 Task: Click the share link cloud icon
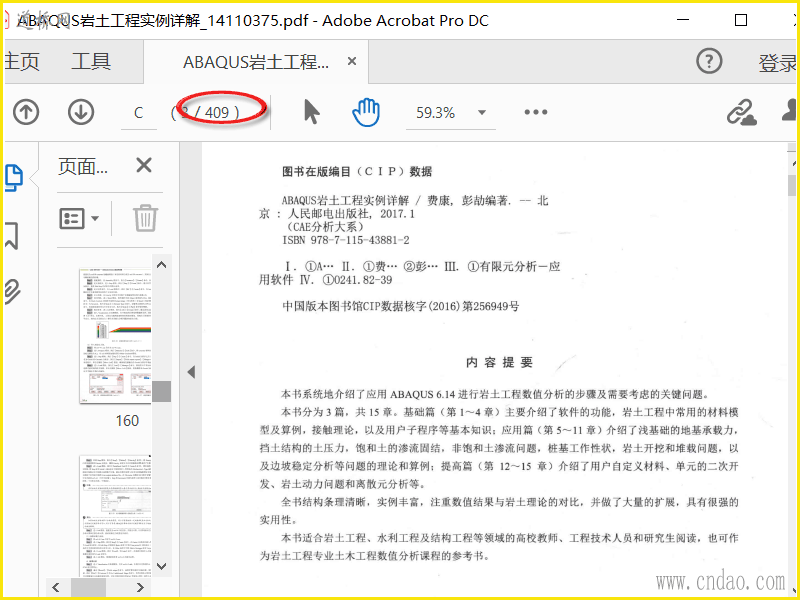[x=742, y=112]
